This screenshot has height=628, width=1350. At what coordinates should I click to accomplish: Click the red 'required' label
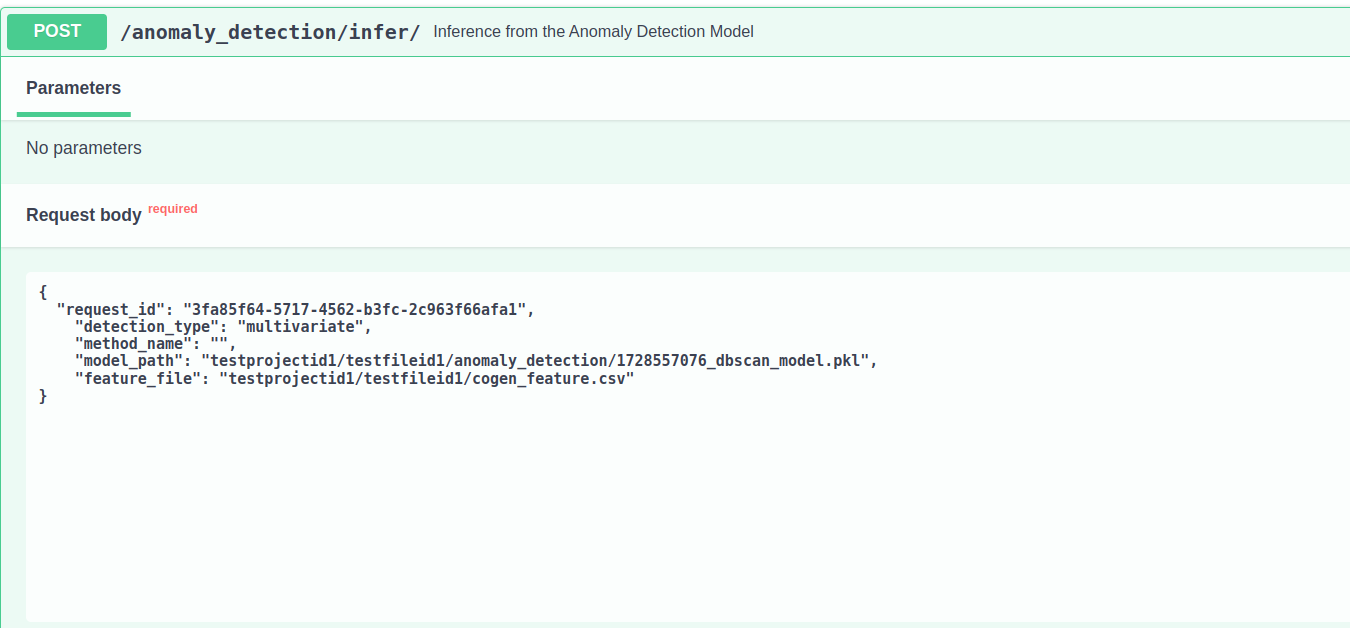(173, 209)
